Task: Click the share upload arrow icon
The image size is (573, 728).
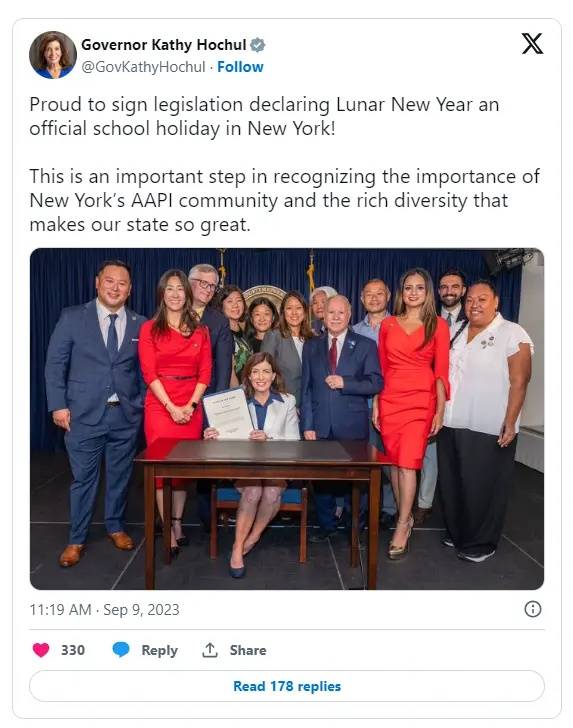Action: tap(210, 650)
